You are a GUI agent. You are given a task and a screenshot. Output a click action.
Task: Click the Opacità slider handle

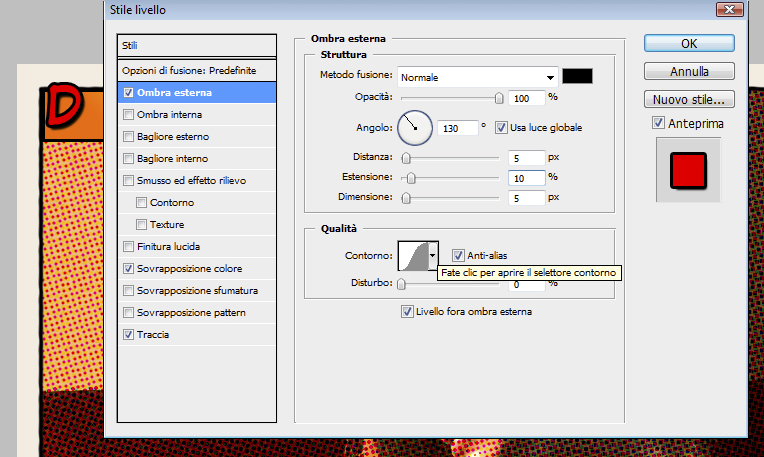[499, 98]
